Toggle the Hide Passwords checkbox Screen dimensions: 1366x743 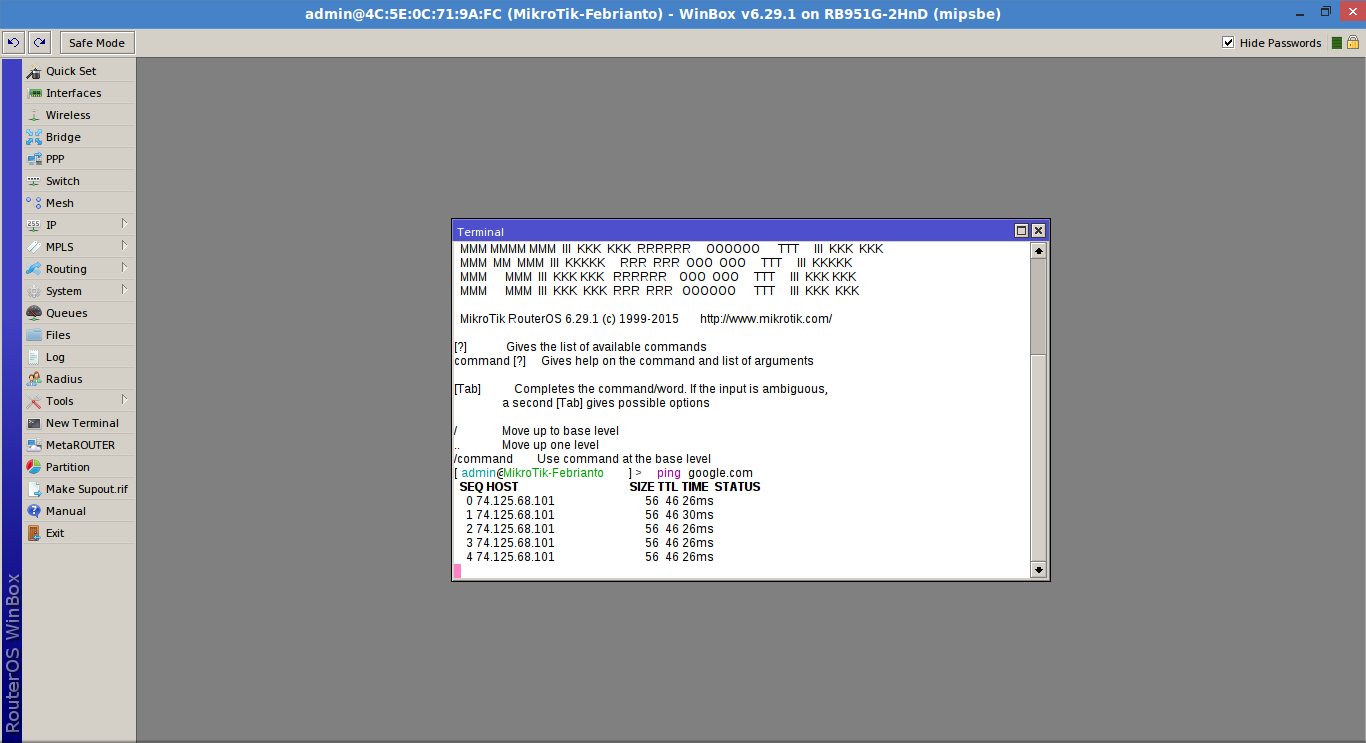[1228, 43]
